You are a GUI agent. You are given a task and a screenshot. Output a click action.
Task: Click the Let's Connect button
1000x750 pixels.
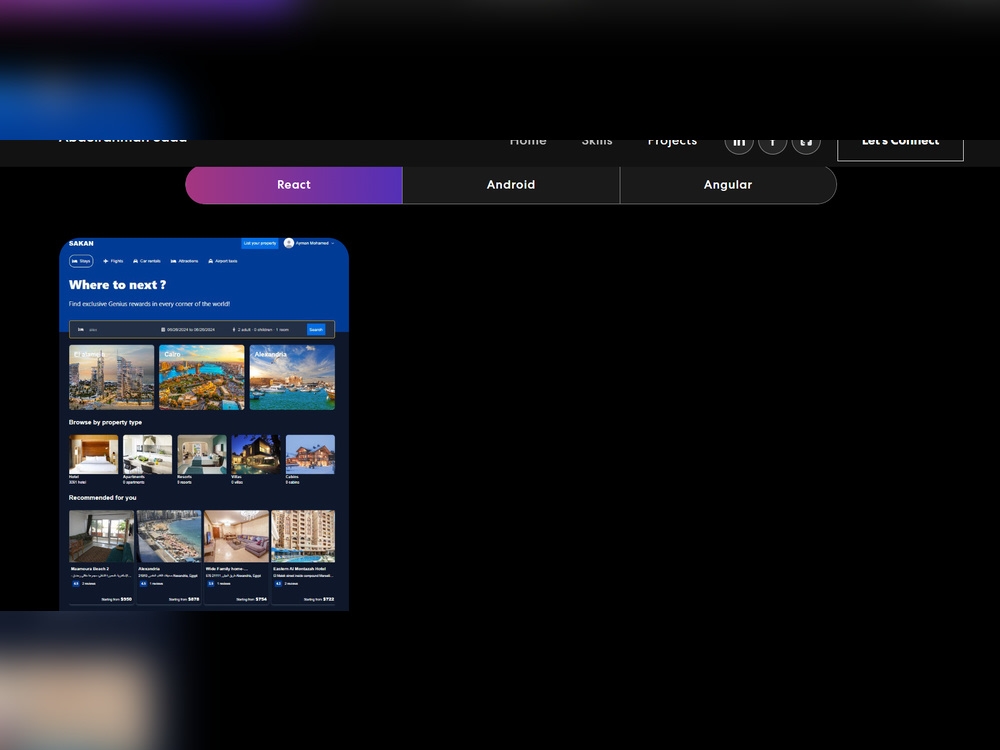(x=900, y=150)
